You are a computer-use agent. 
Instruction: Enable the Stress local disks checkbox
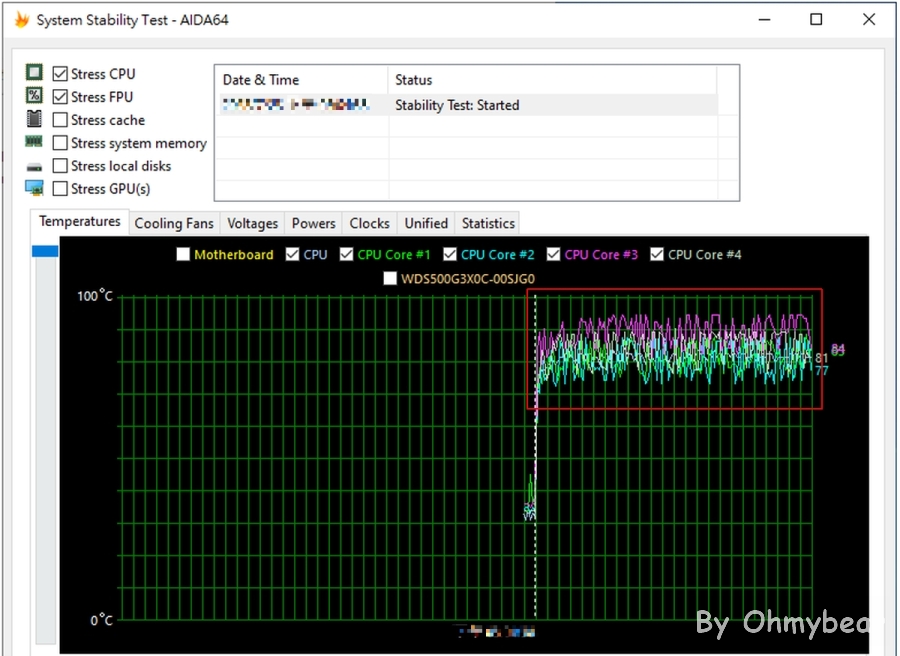60,165
